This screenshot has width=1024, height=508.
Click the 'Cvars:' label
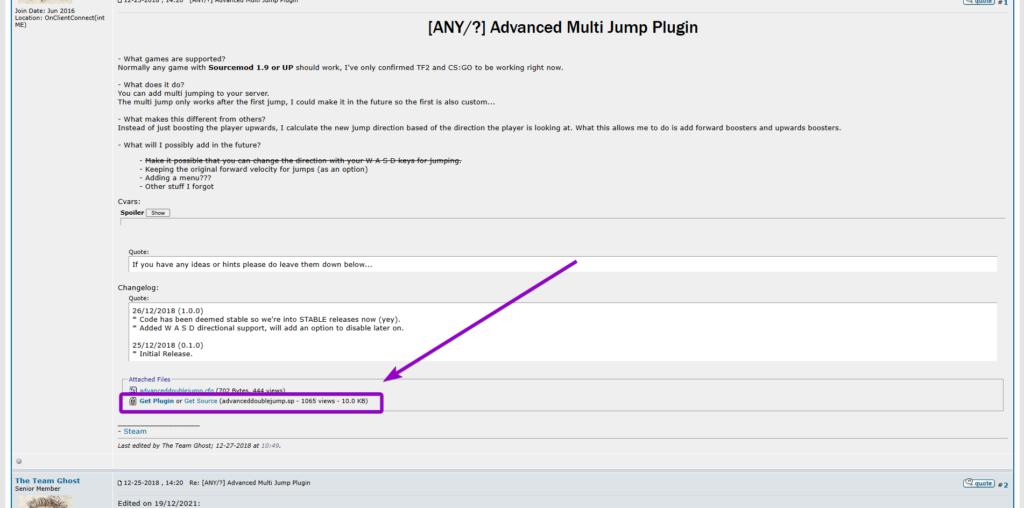click(x=129, y=202)
